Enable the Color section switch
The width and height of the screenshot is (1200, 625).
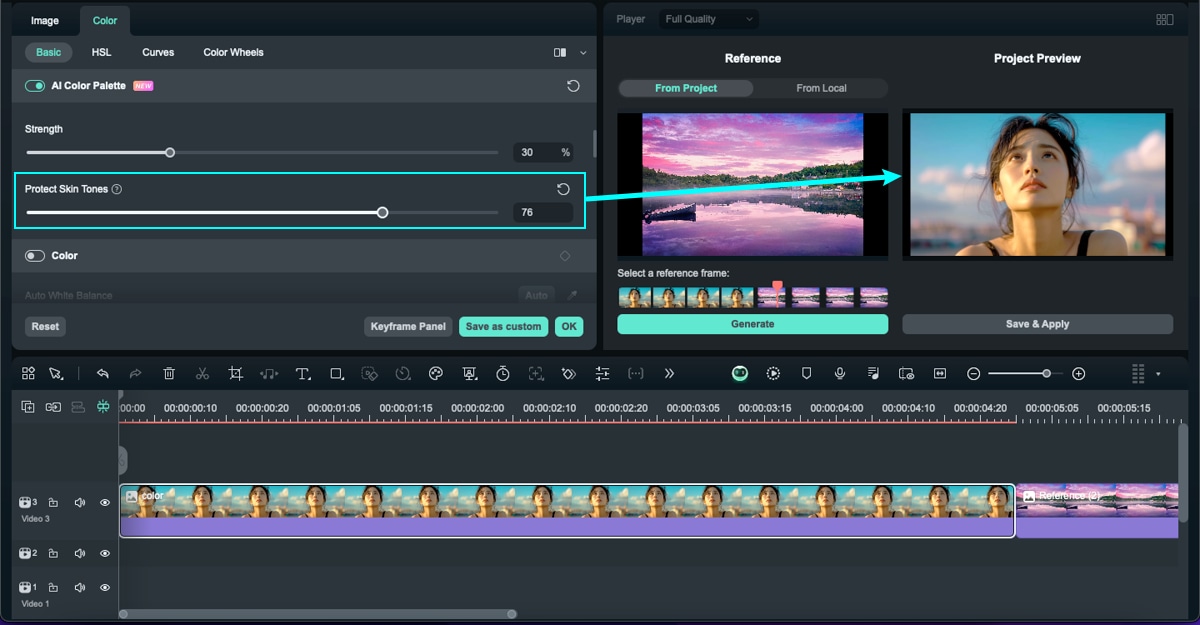click(x=35, y=256)
